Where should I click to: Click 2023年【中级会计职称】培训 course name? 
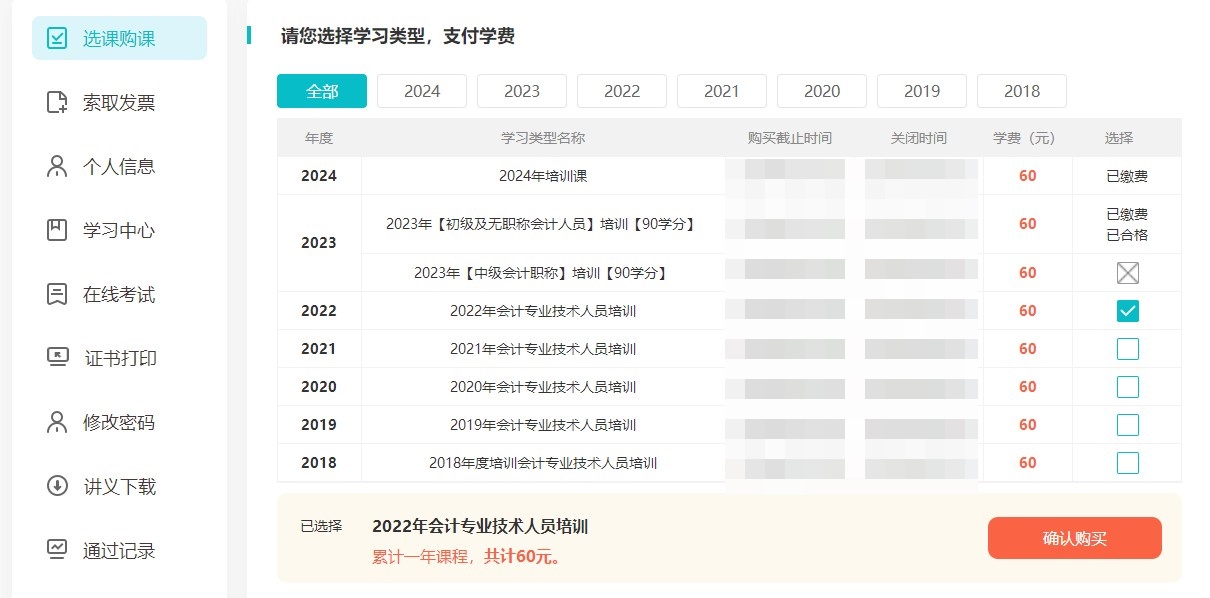tap(541, 273)
